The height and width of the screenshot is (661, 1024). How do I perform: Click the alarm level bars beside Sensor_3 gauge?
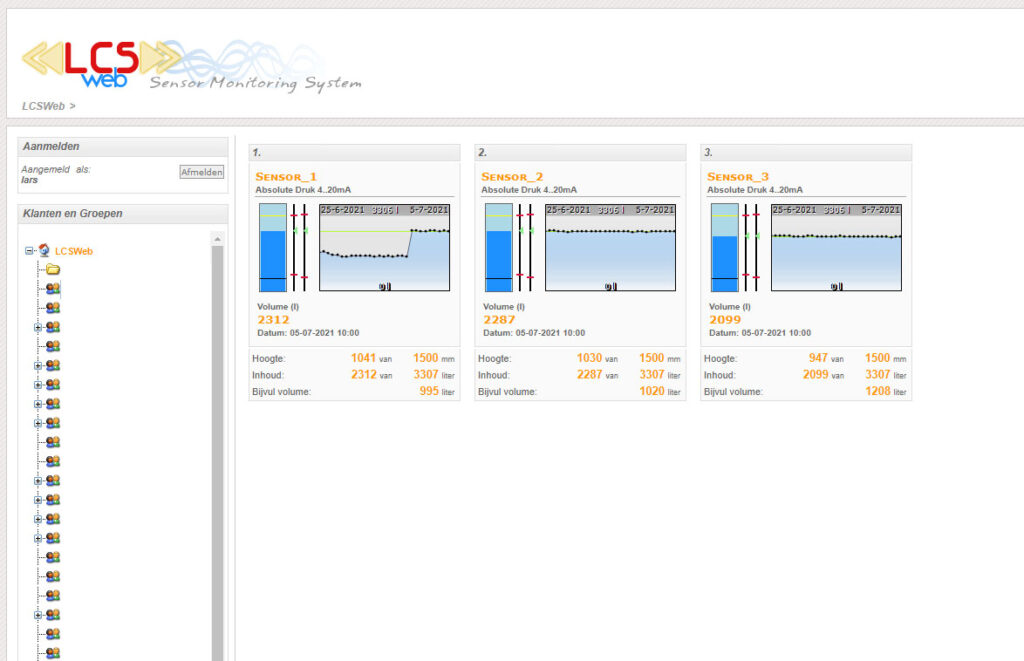pyautogui.click(x=751, y=248)
